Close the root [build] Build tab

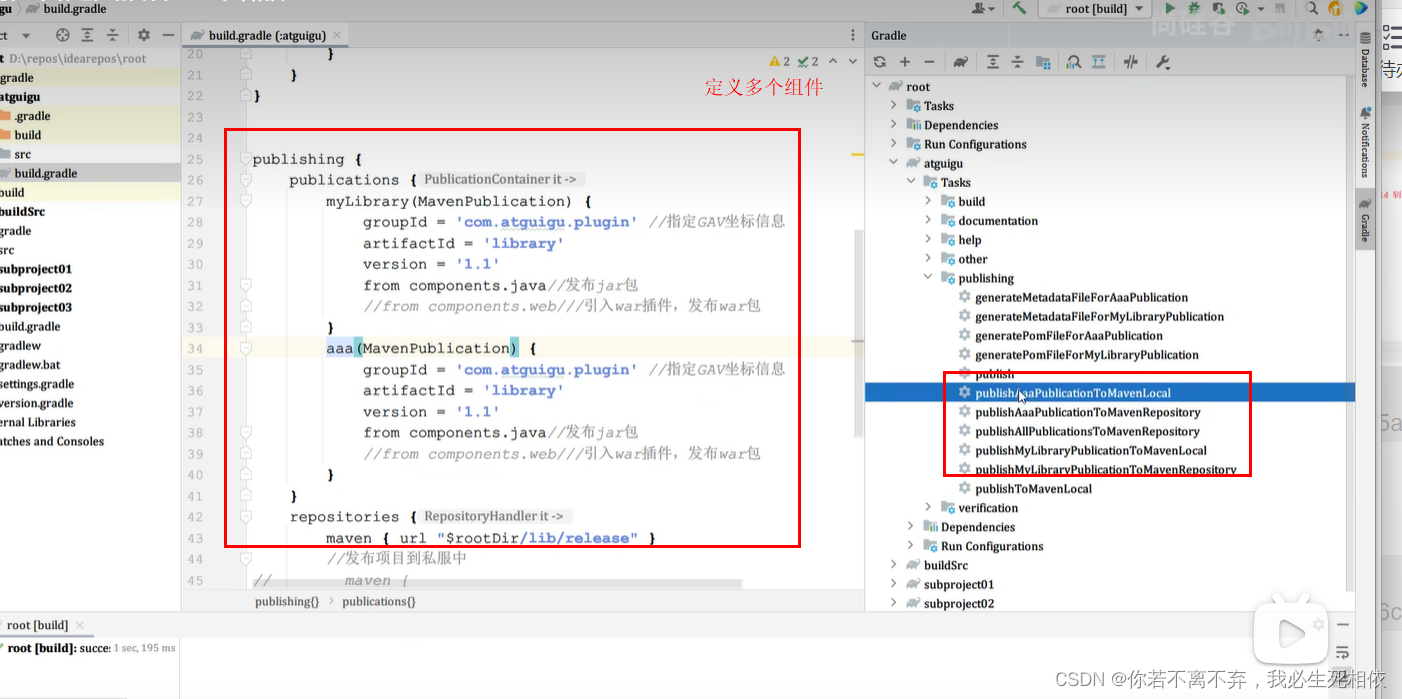(x=80, y=625)
